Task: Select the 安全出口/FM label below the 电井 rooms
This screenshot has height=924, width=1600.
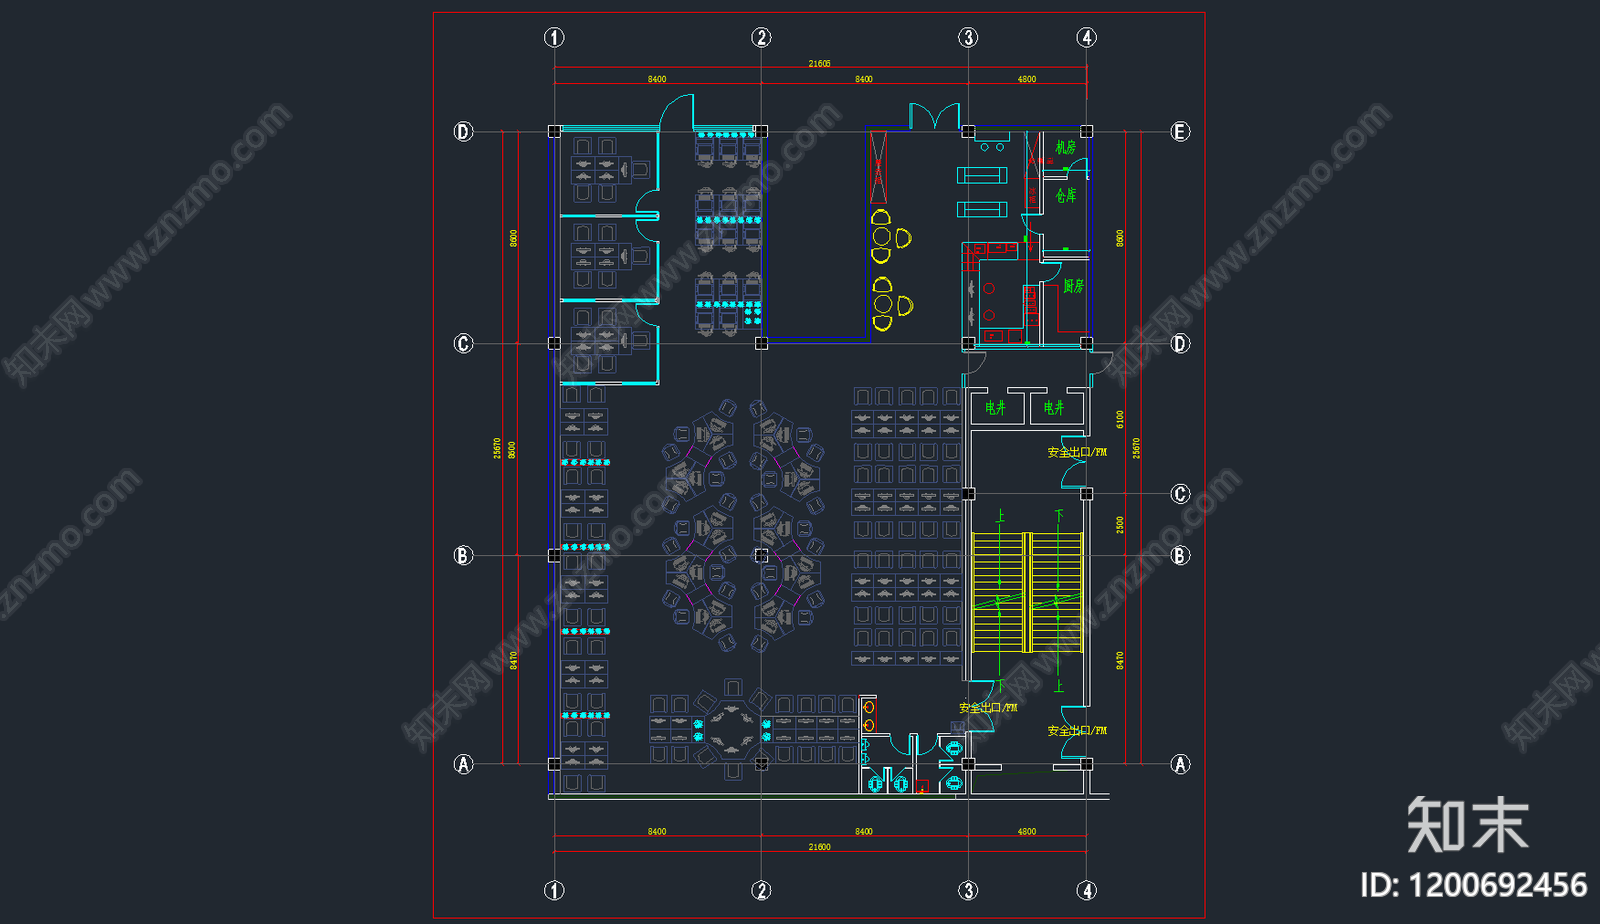Action: pyautogui.click(x=1077, y=452)
